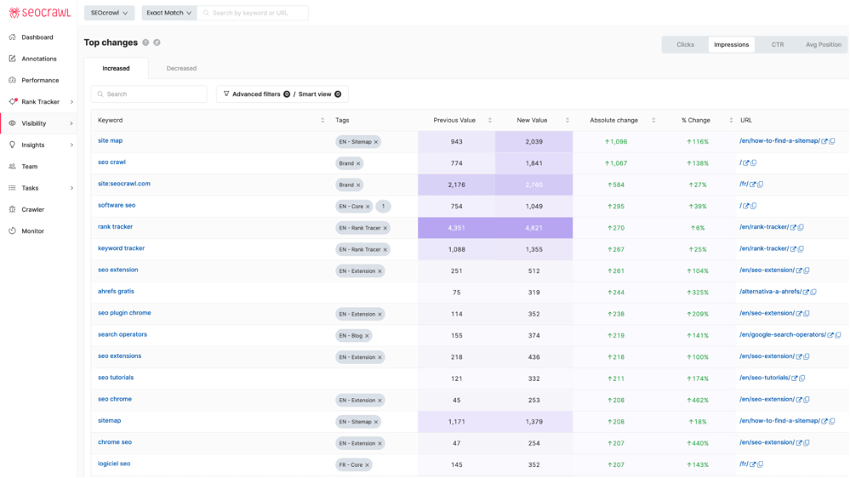This screenshot has height=478, width=850.
Task: Open the seo tutorials keyword
Action: [x=115, y=377]
